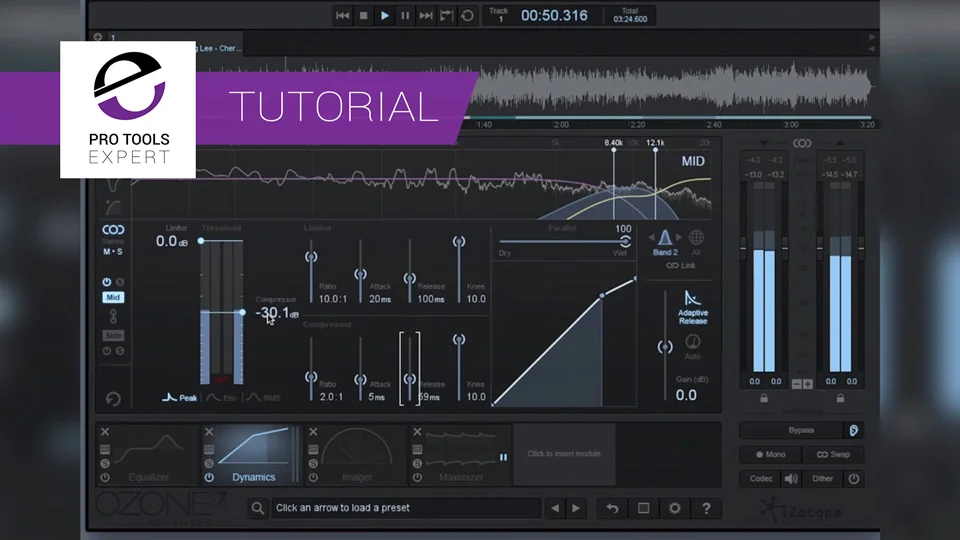960x540 pixels.
Task: Solo the Equalizer module
Action: coord(105,463)
